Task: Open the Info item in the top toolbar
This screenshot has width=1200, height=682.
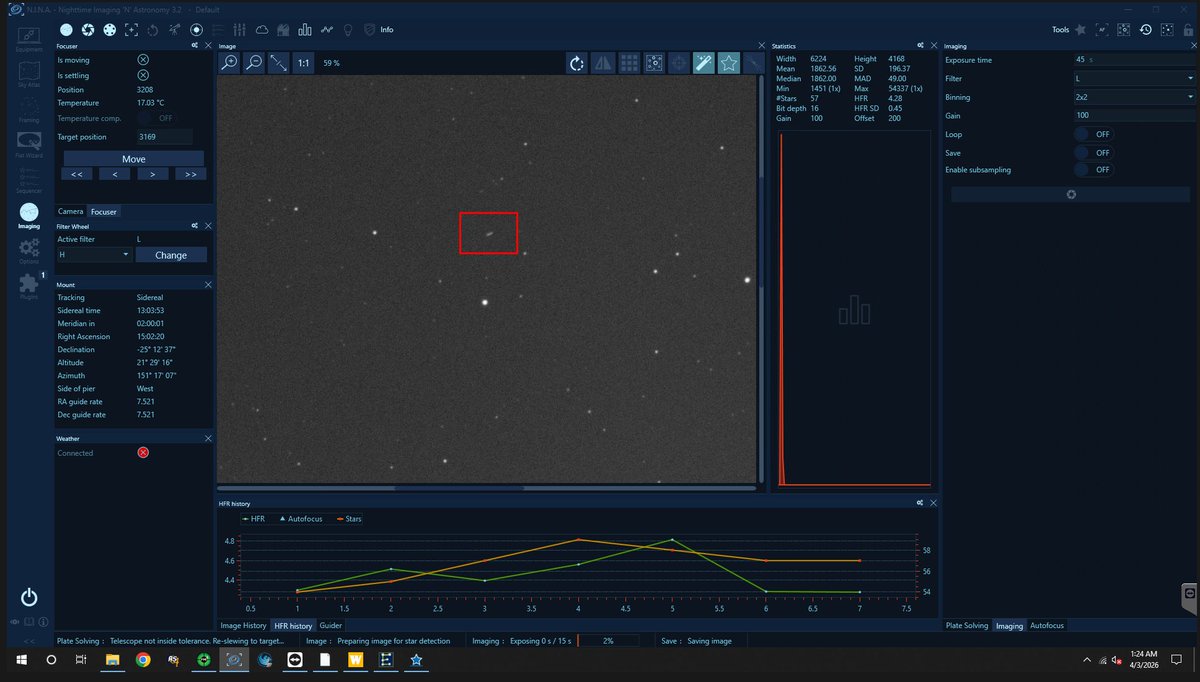Action: tap(386, 29)
